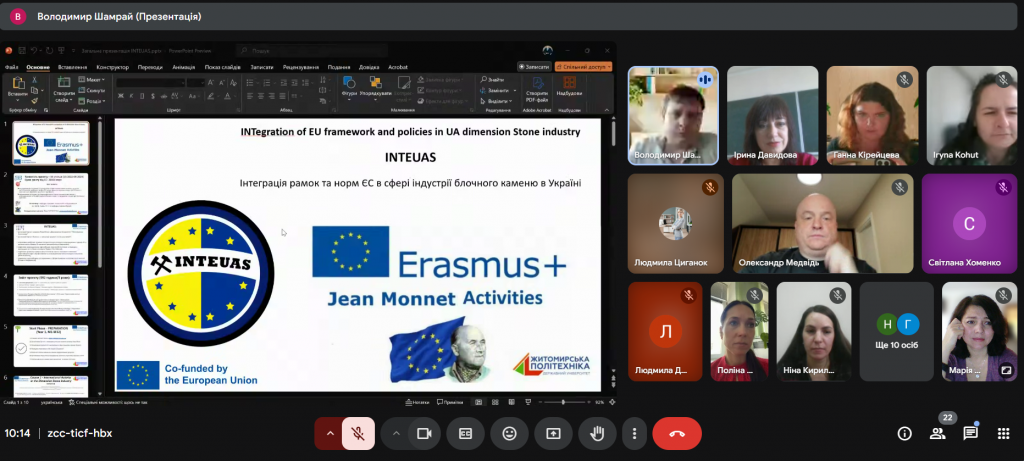Click the numbered list icon

click(x=266, y=83)
